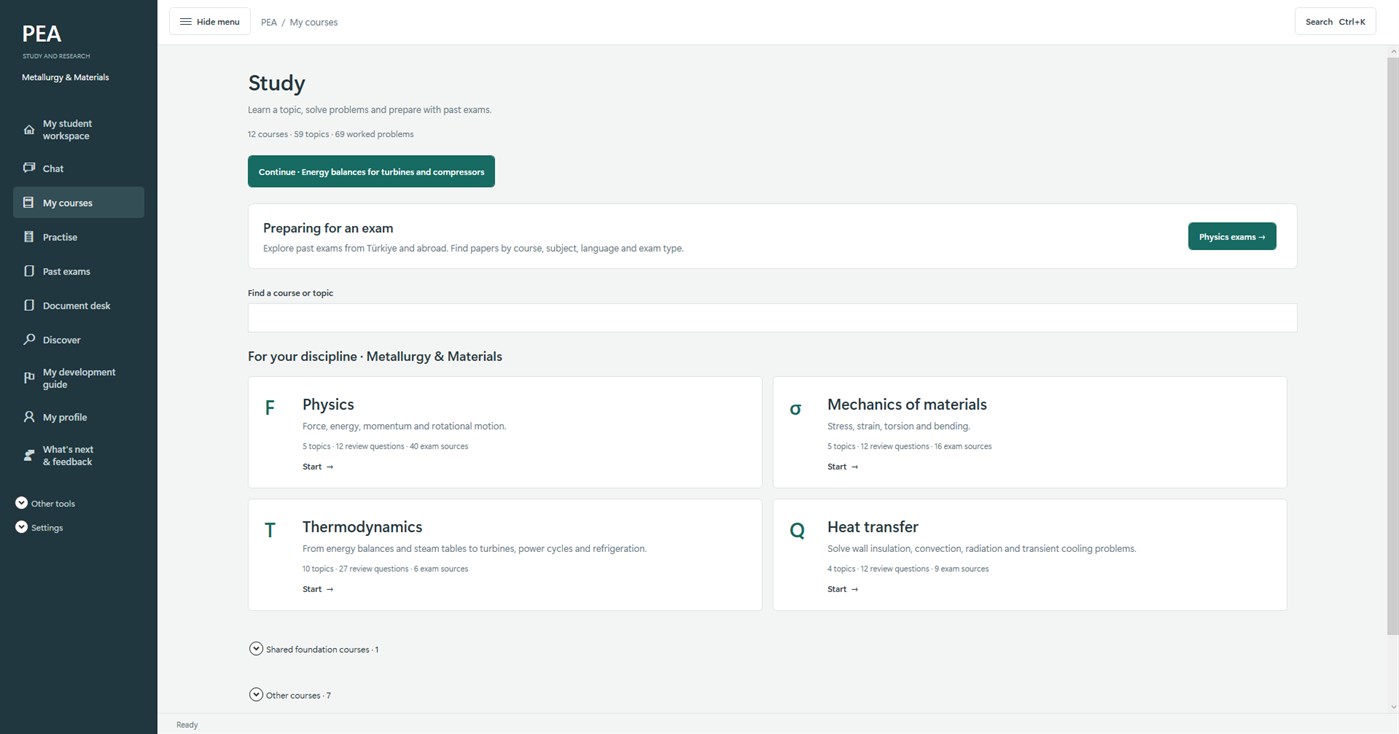Expand the Other tools section
The image size is (1399, 734).
coord(21,503)
